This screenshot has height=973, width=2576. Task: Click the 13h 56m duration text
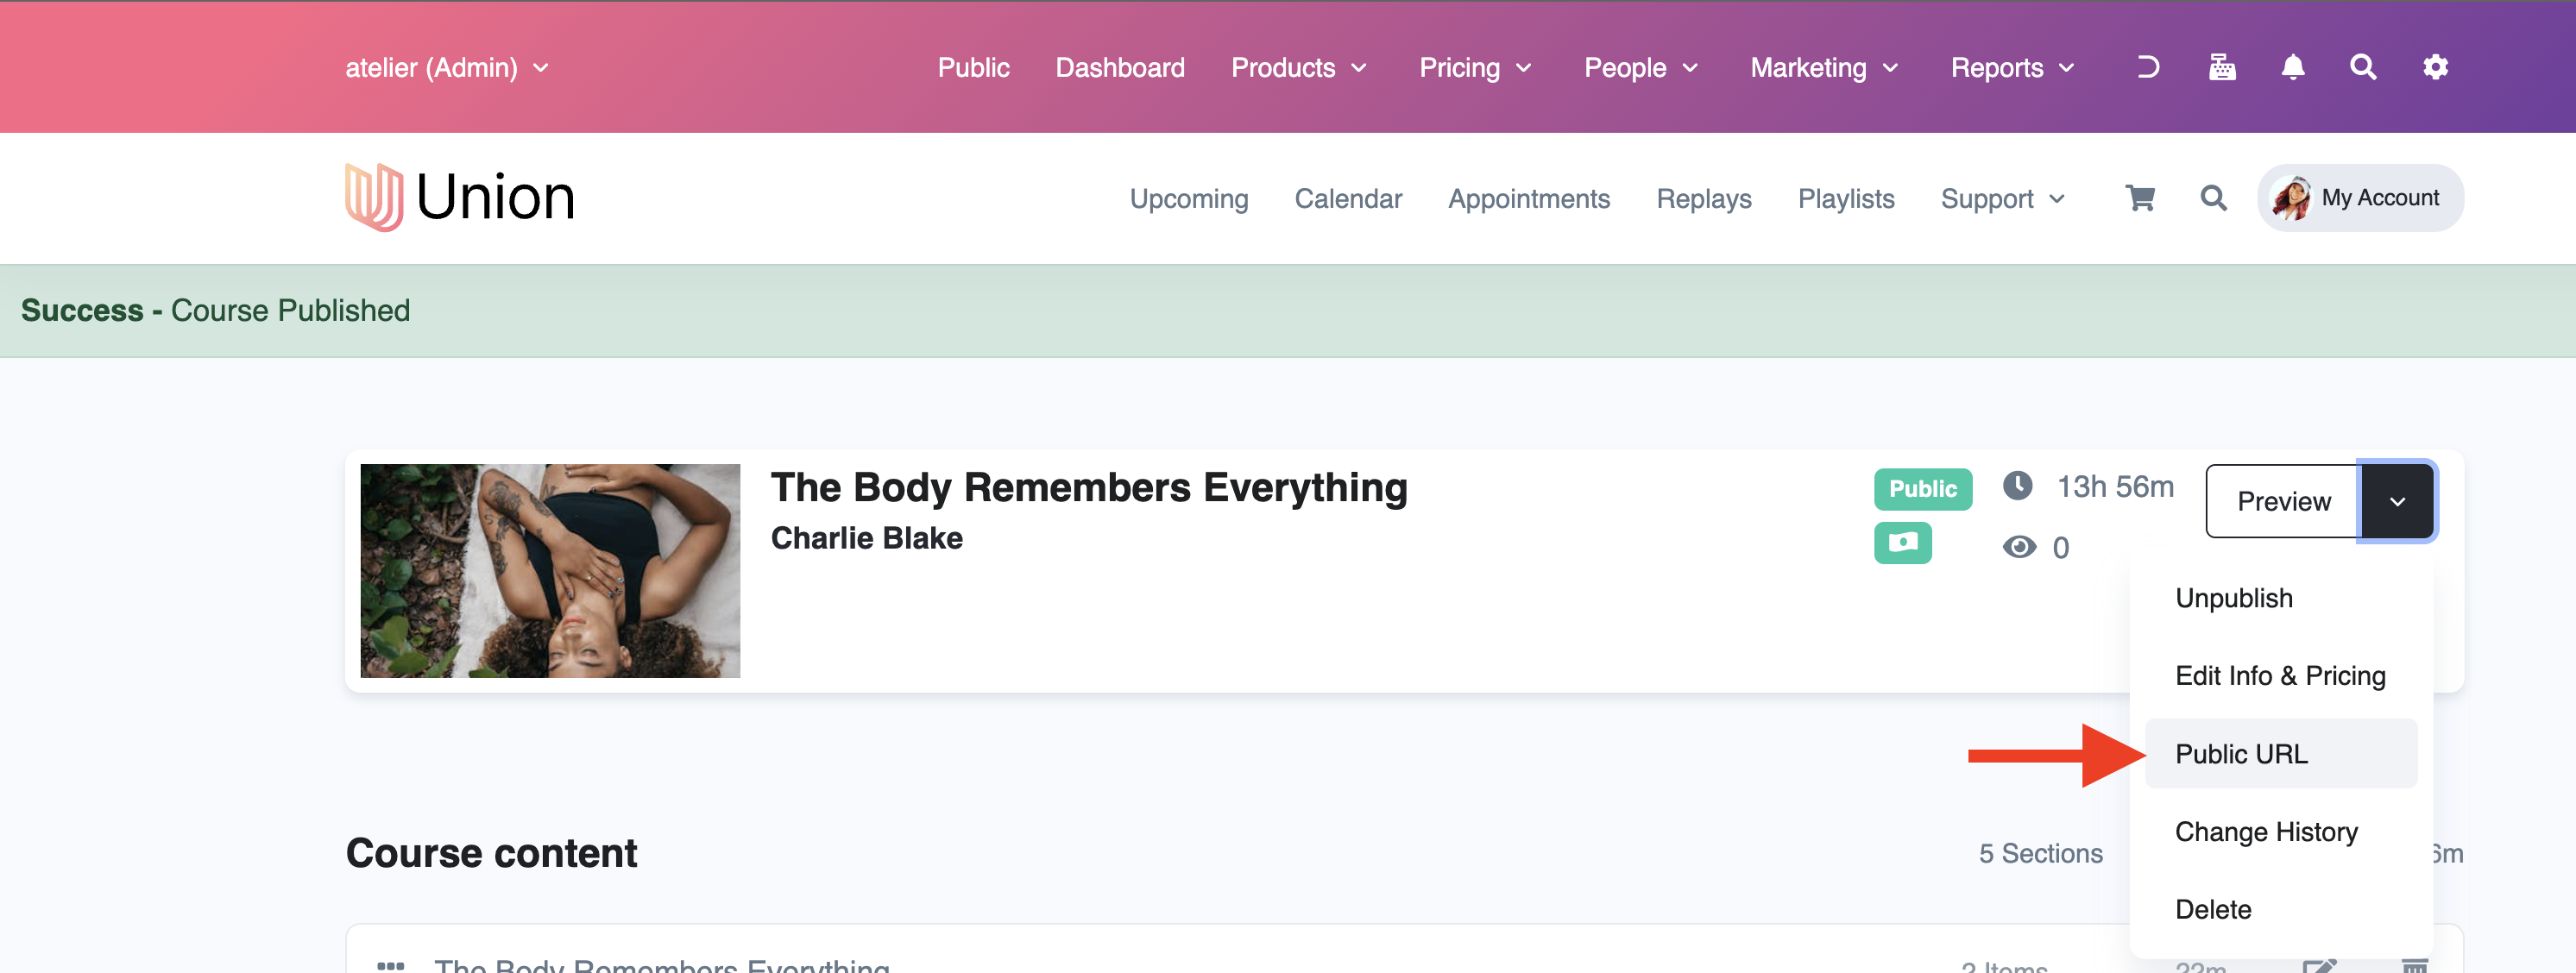[2115, 486]
